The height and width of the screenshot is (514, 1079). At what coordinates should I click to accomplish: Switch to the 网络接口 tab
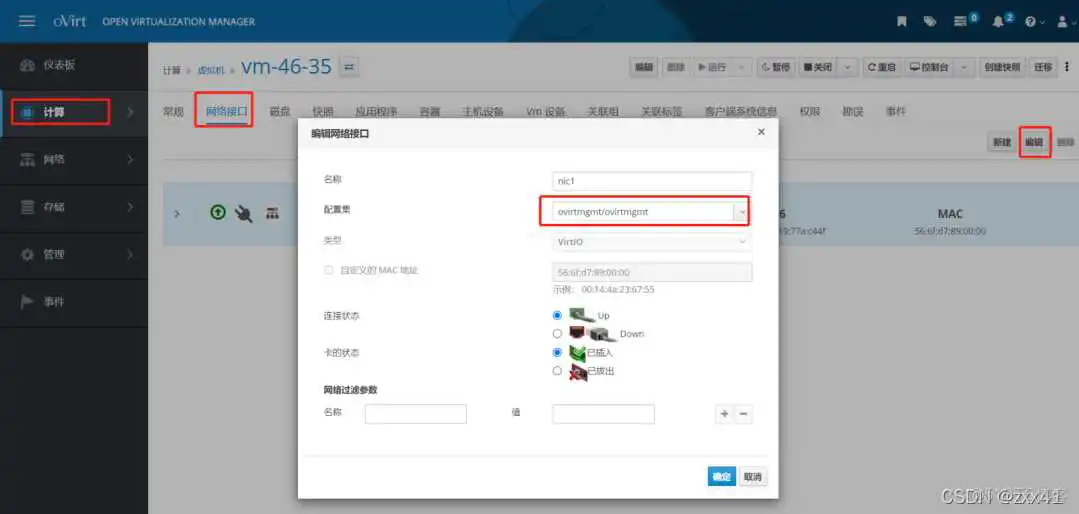(x=226, y=111)
